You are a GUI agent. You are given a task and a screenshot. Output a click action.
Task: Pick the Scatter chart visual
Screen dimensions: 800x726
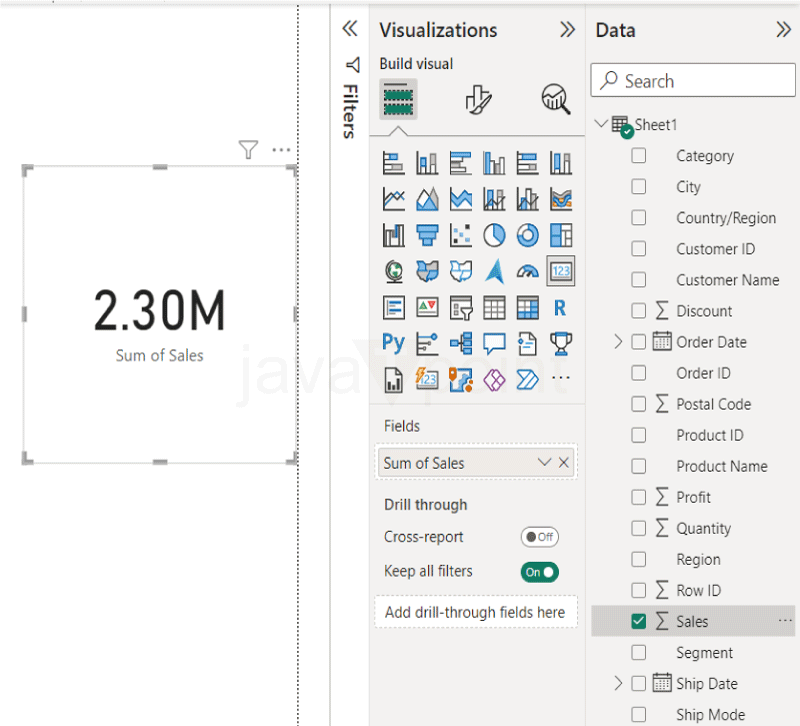(x=461, y=235)
